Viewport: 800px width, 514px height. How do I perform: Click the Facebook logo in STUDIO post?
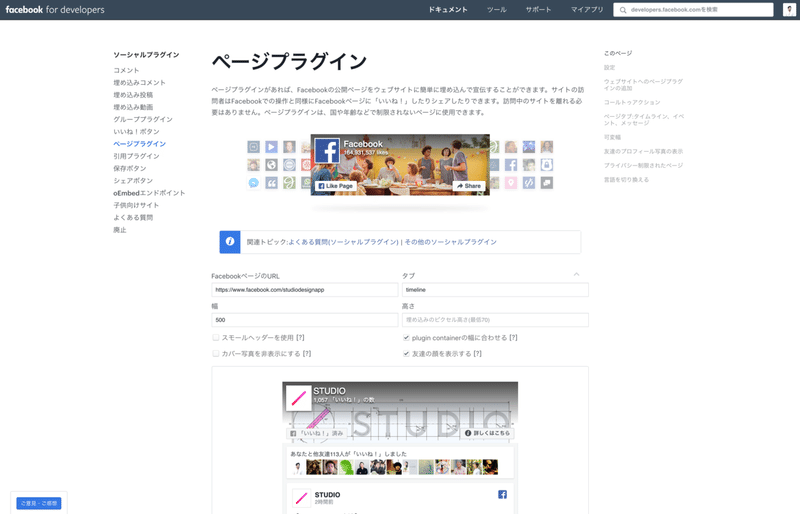[503, 494]
